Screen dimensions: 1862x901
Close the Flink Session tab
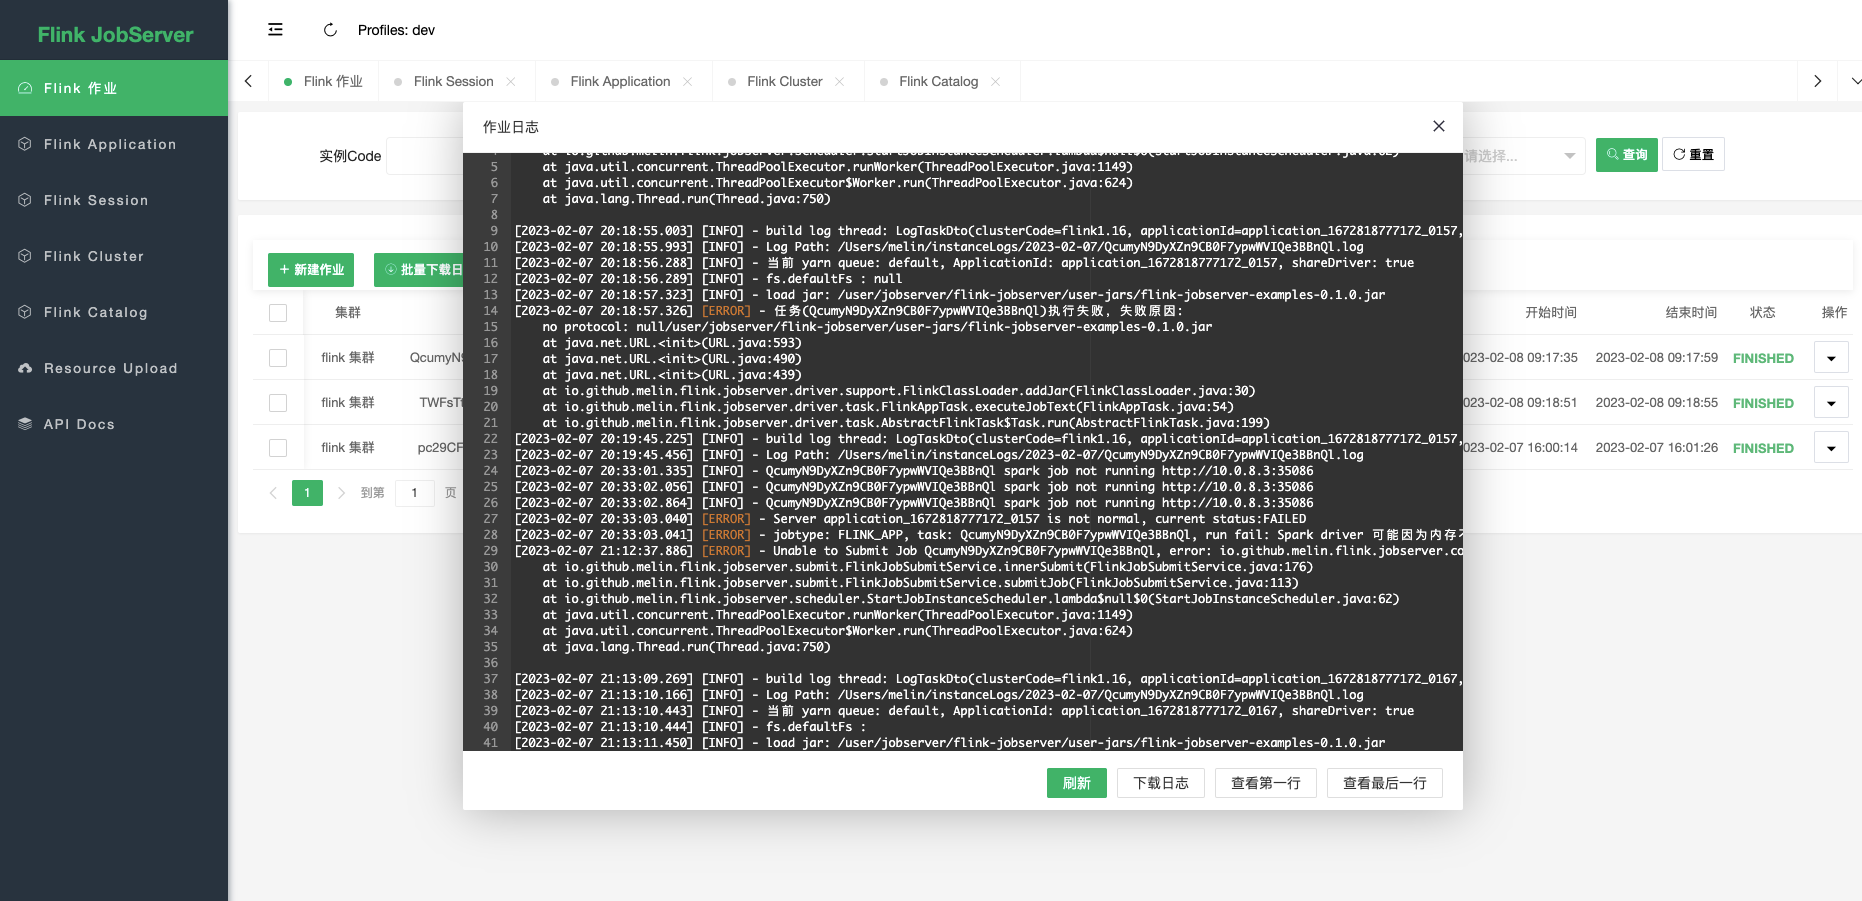511,82
